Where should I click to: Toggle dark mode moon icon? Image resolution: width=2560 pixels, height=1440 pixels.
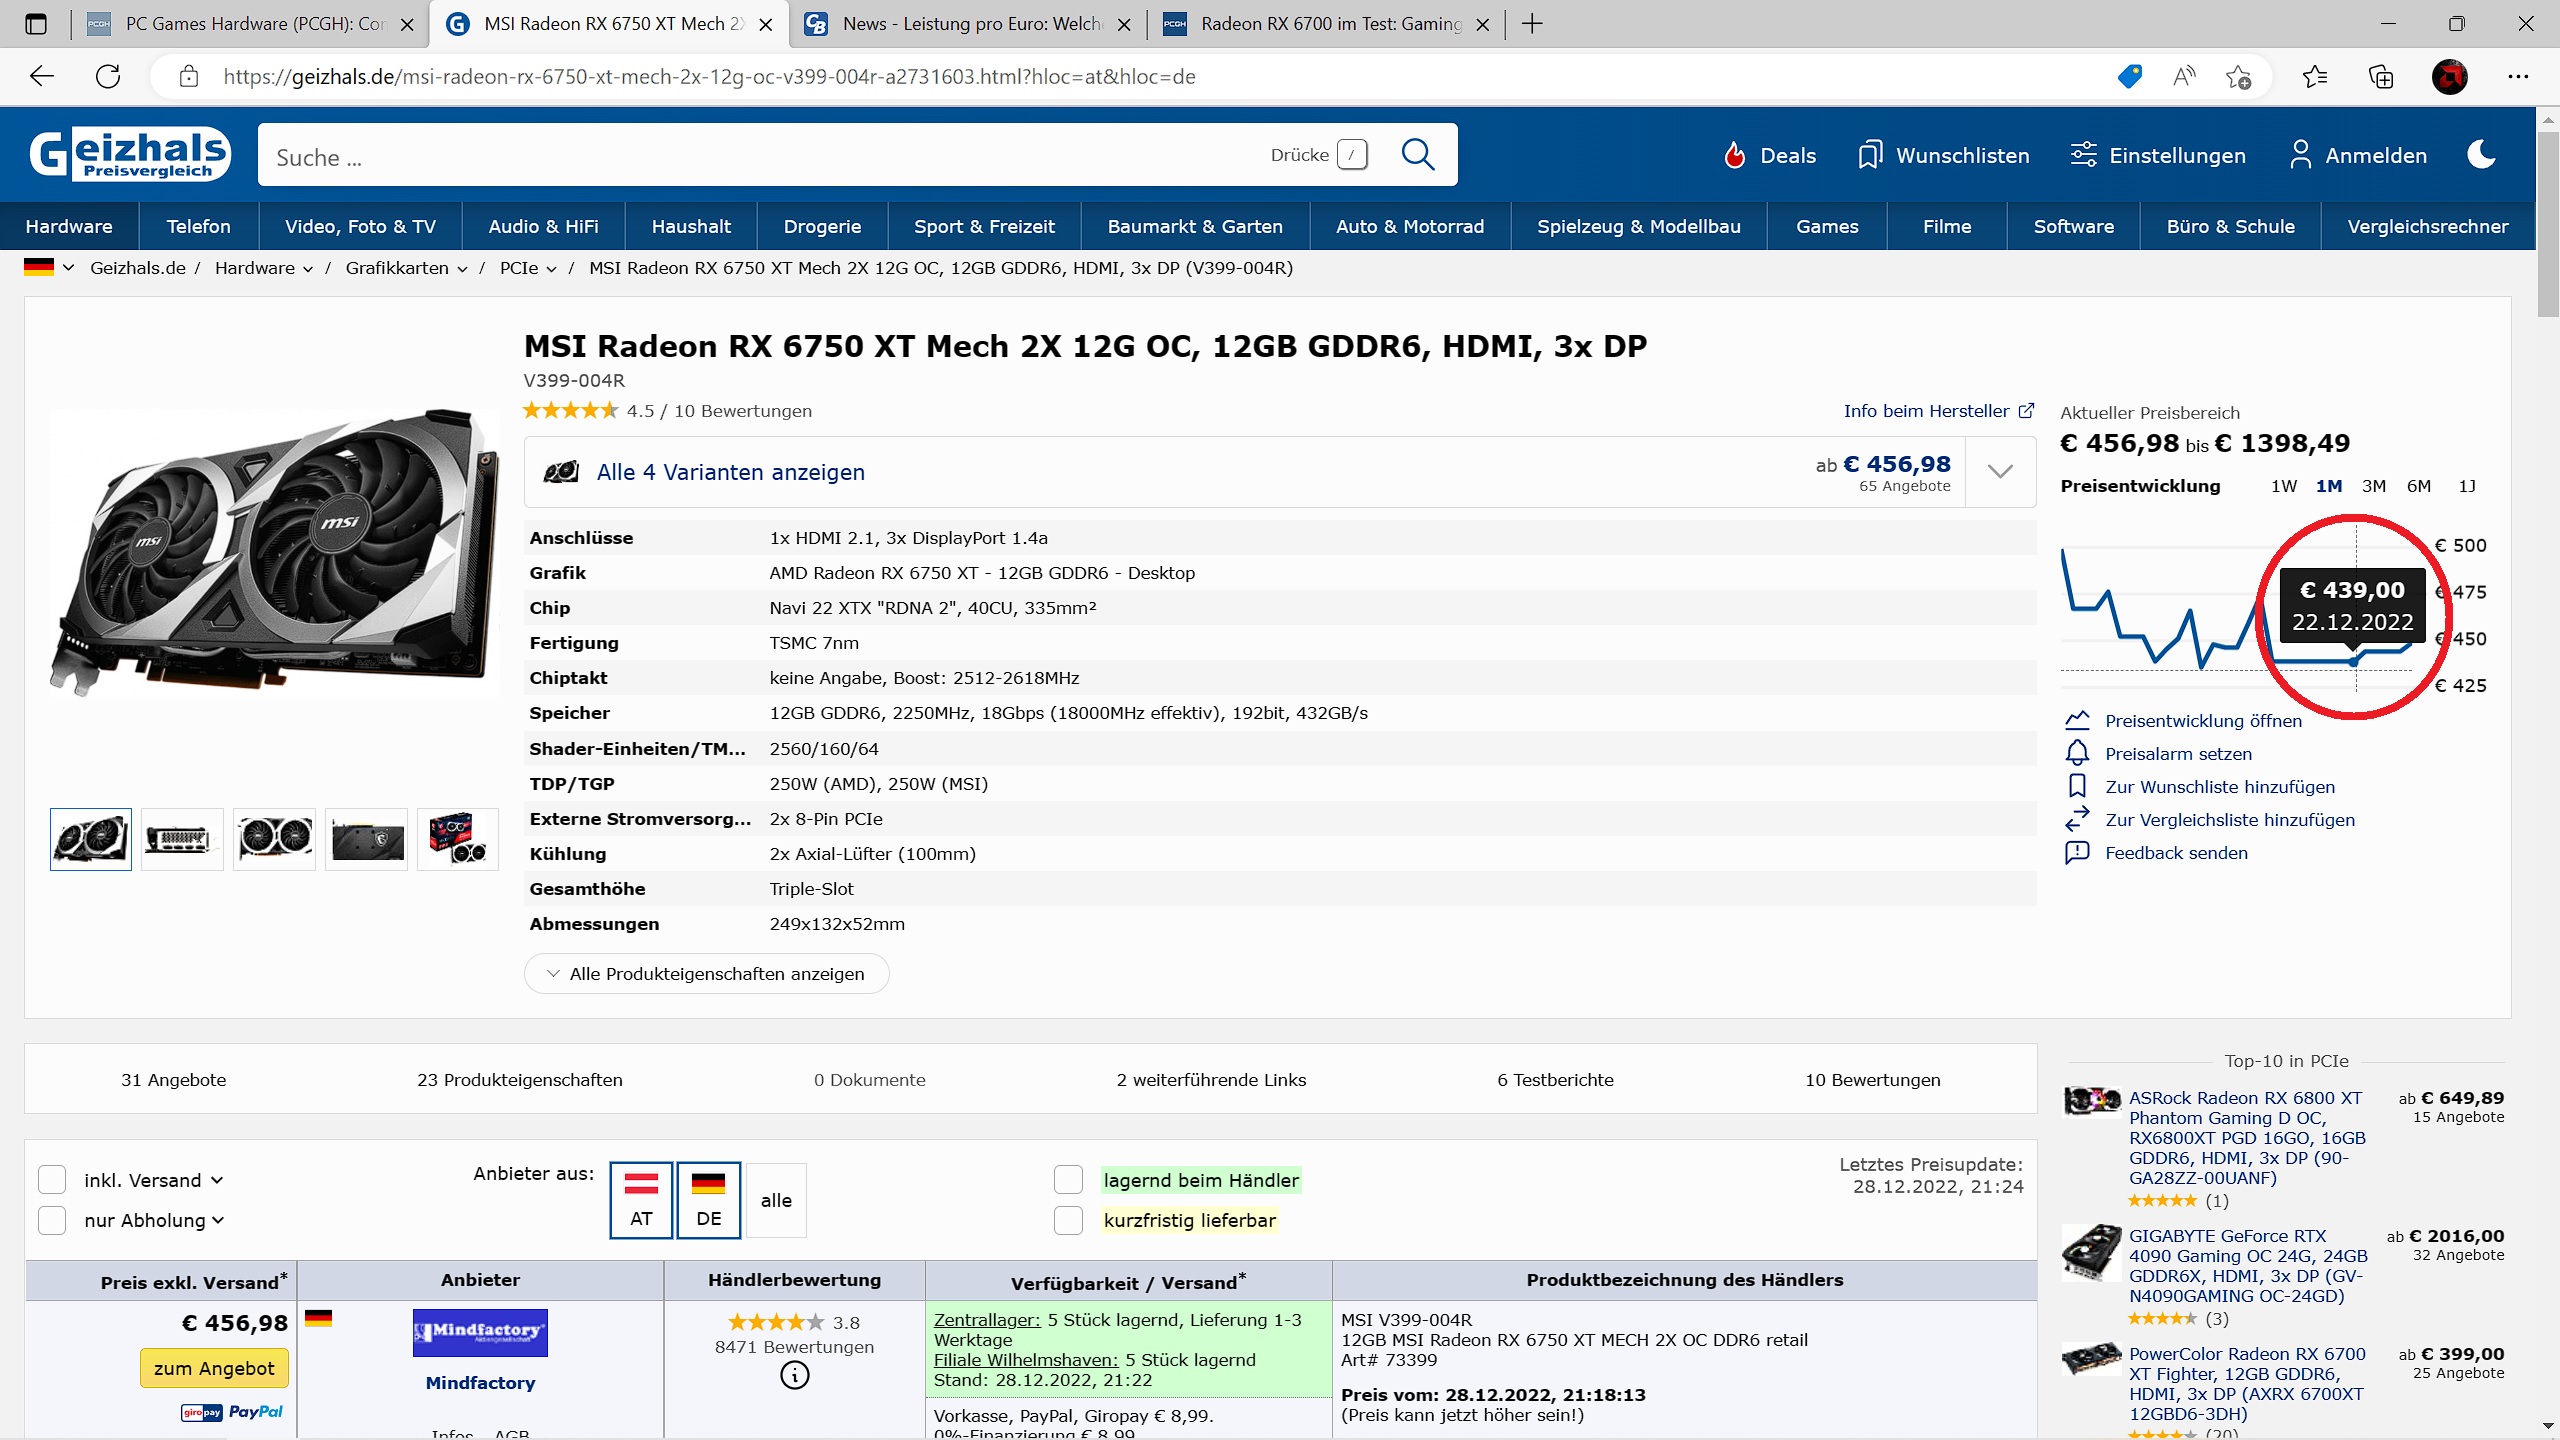[2481, 155]
